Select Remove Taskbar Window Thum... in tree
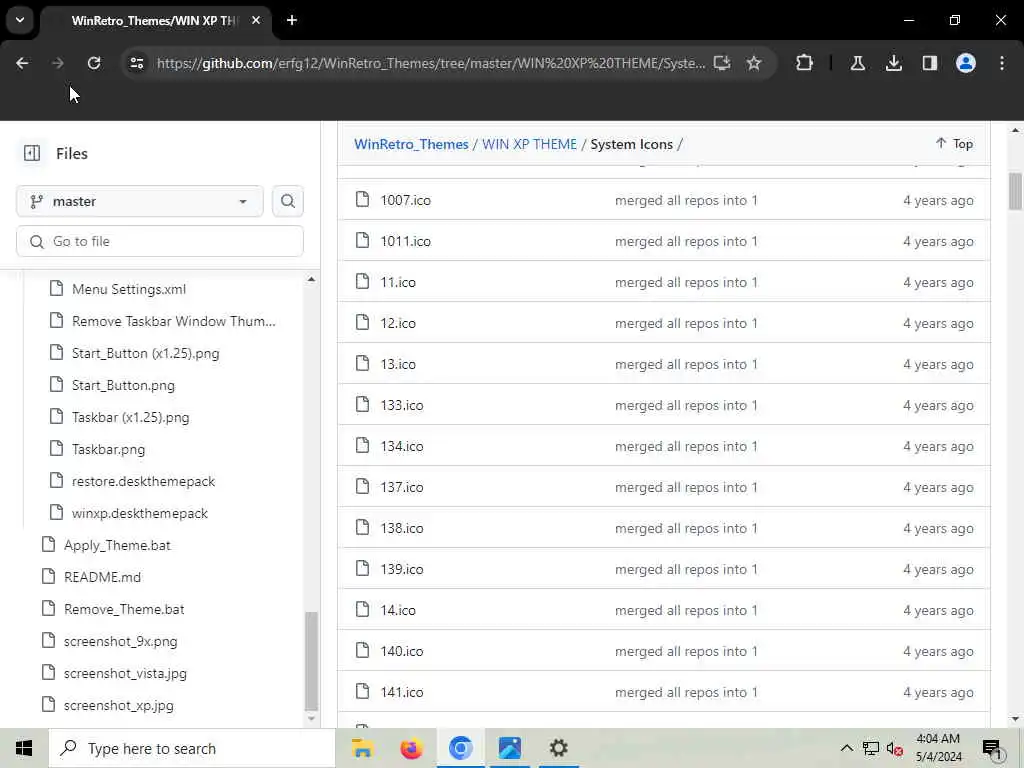The width and height of the screenshot is (1024, 768). click(174, 321)
